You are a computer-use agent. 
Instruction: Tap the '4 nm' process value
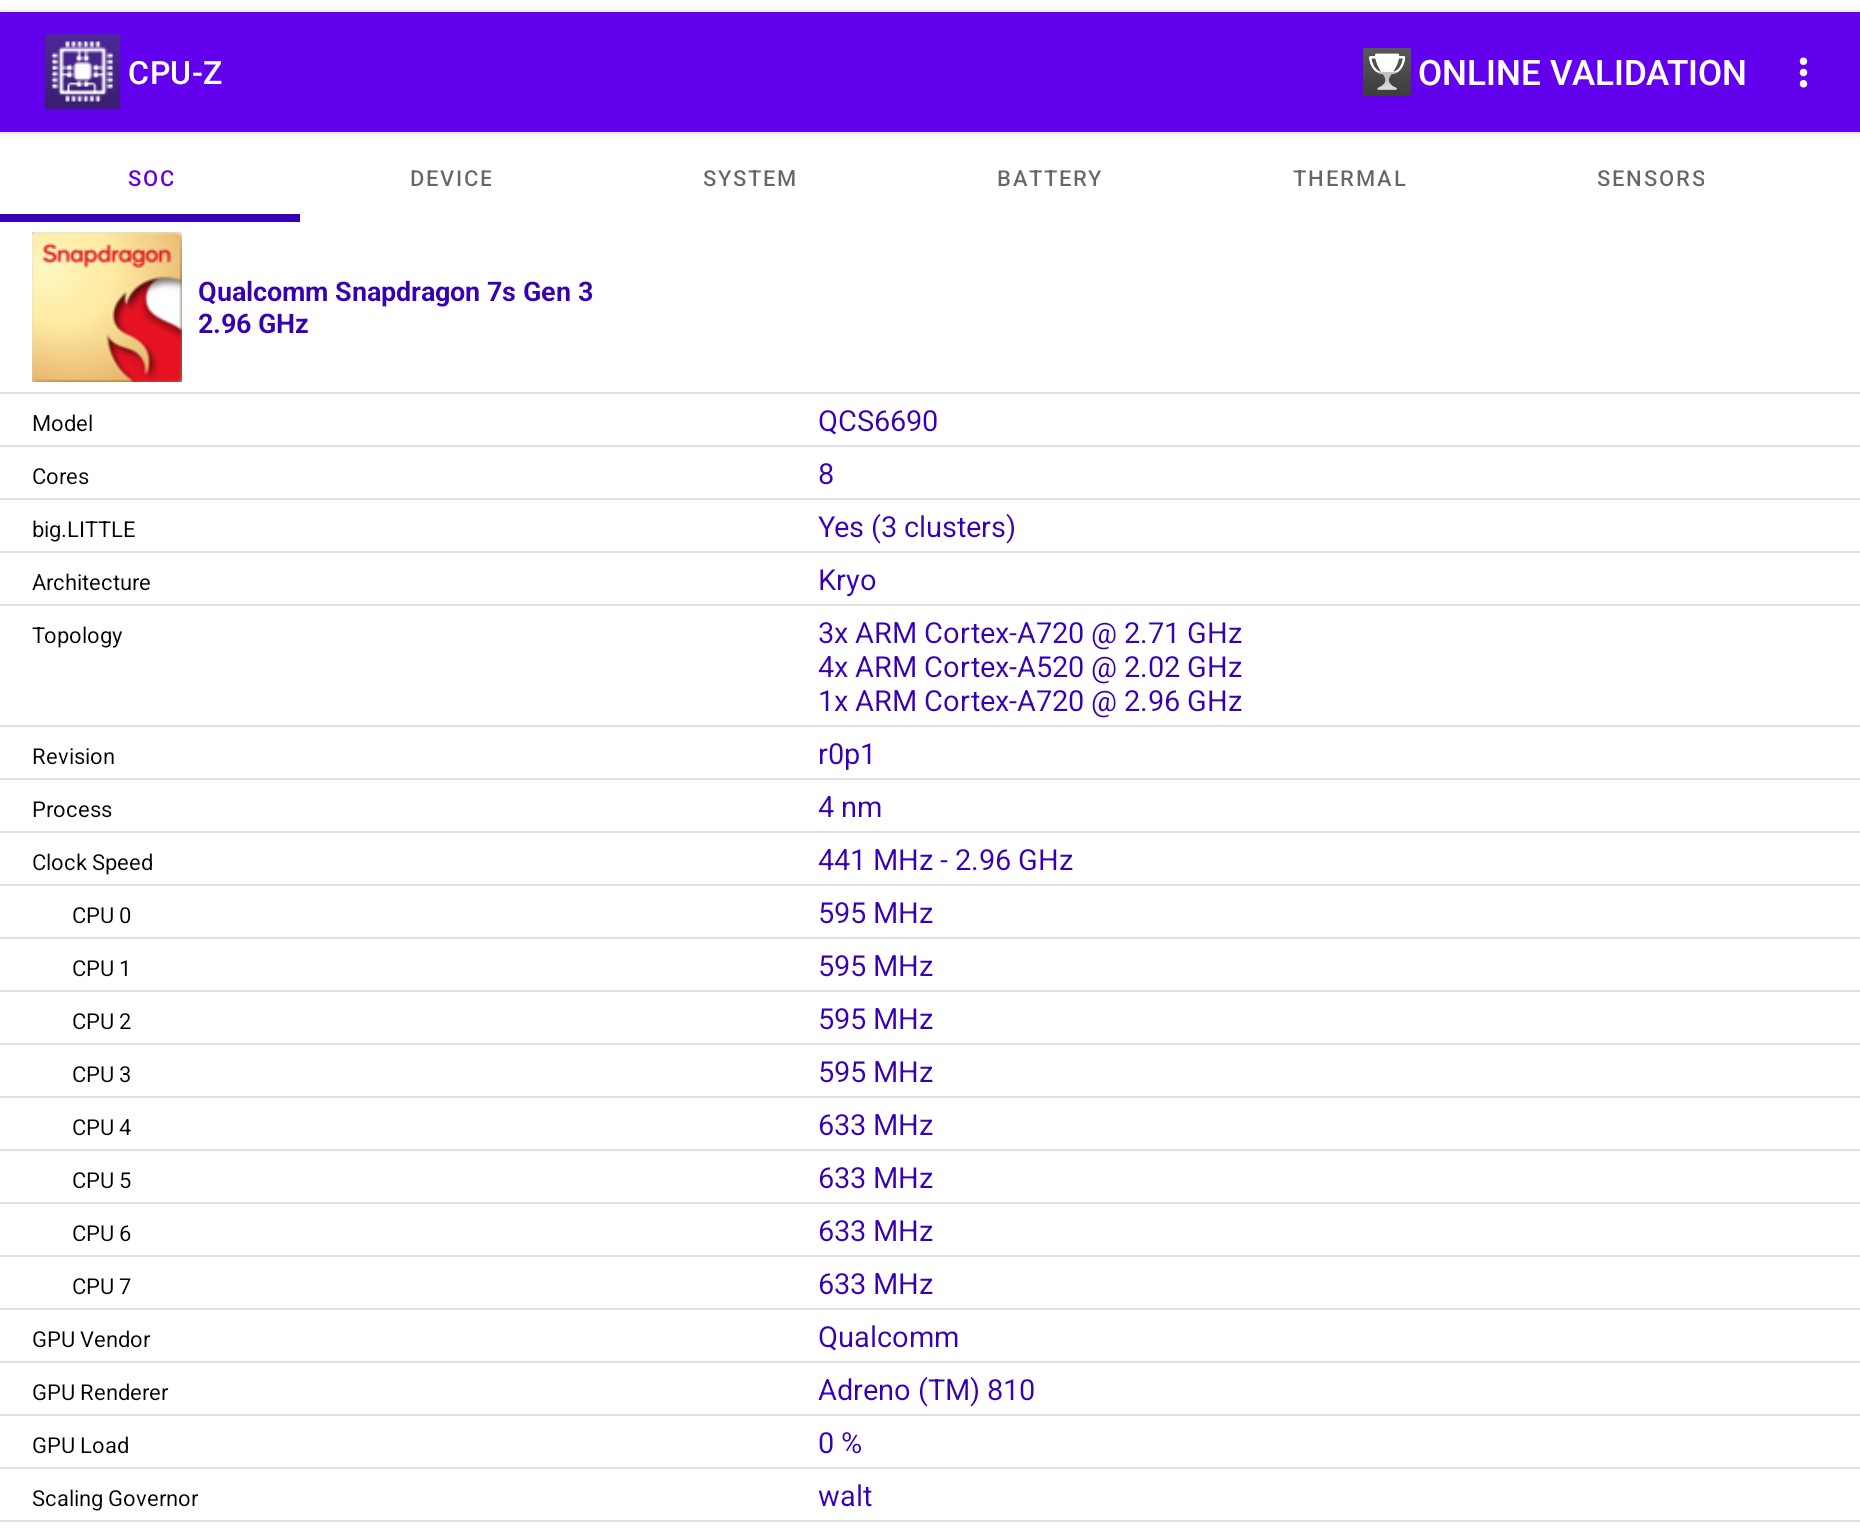(x=850, y=807)
